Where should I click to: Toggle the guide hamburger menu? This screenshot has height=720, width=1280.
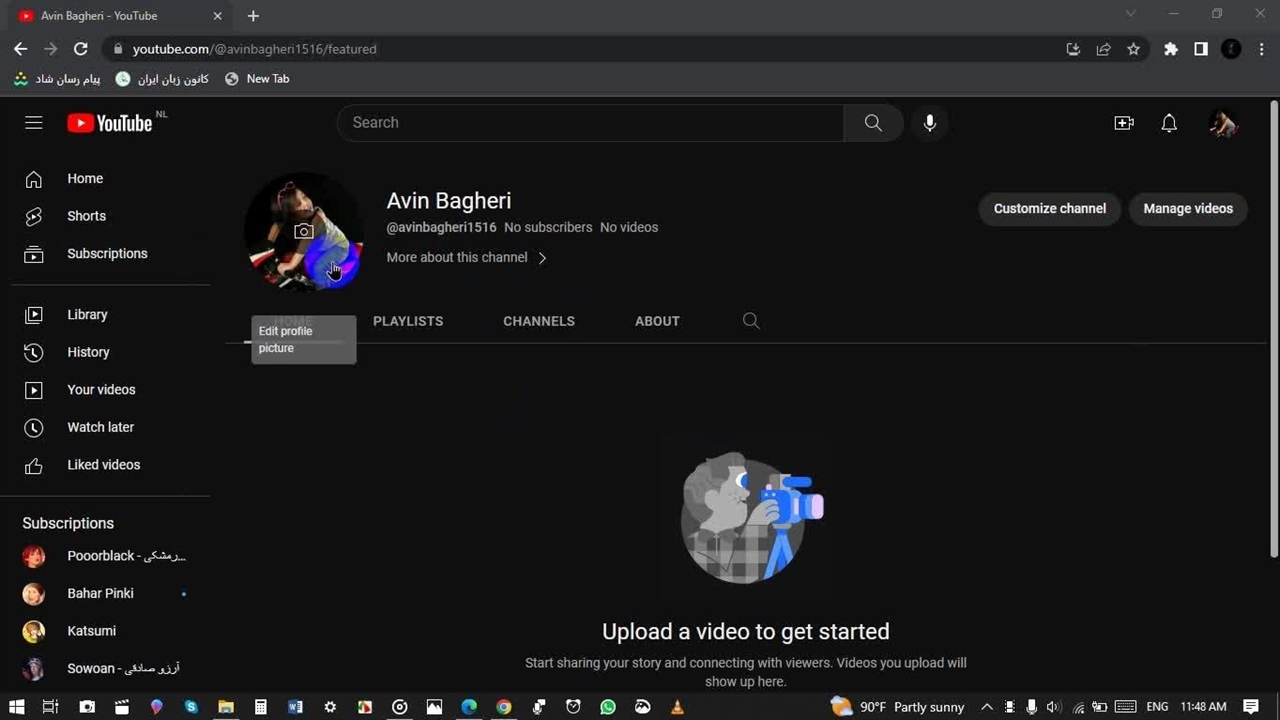(33, 122)
